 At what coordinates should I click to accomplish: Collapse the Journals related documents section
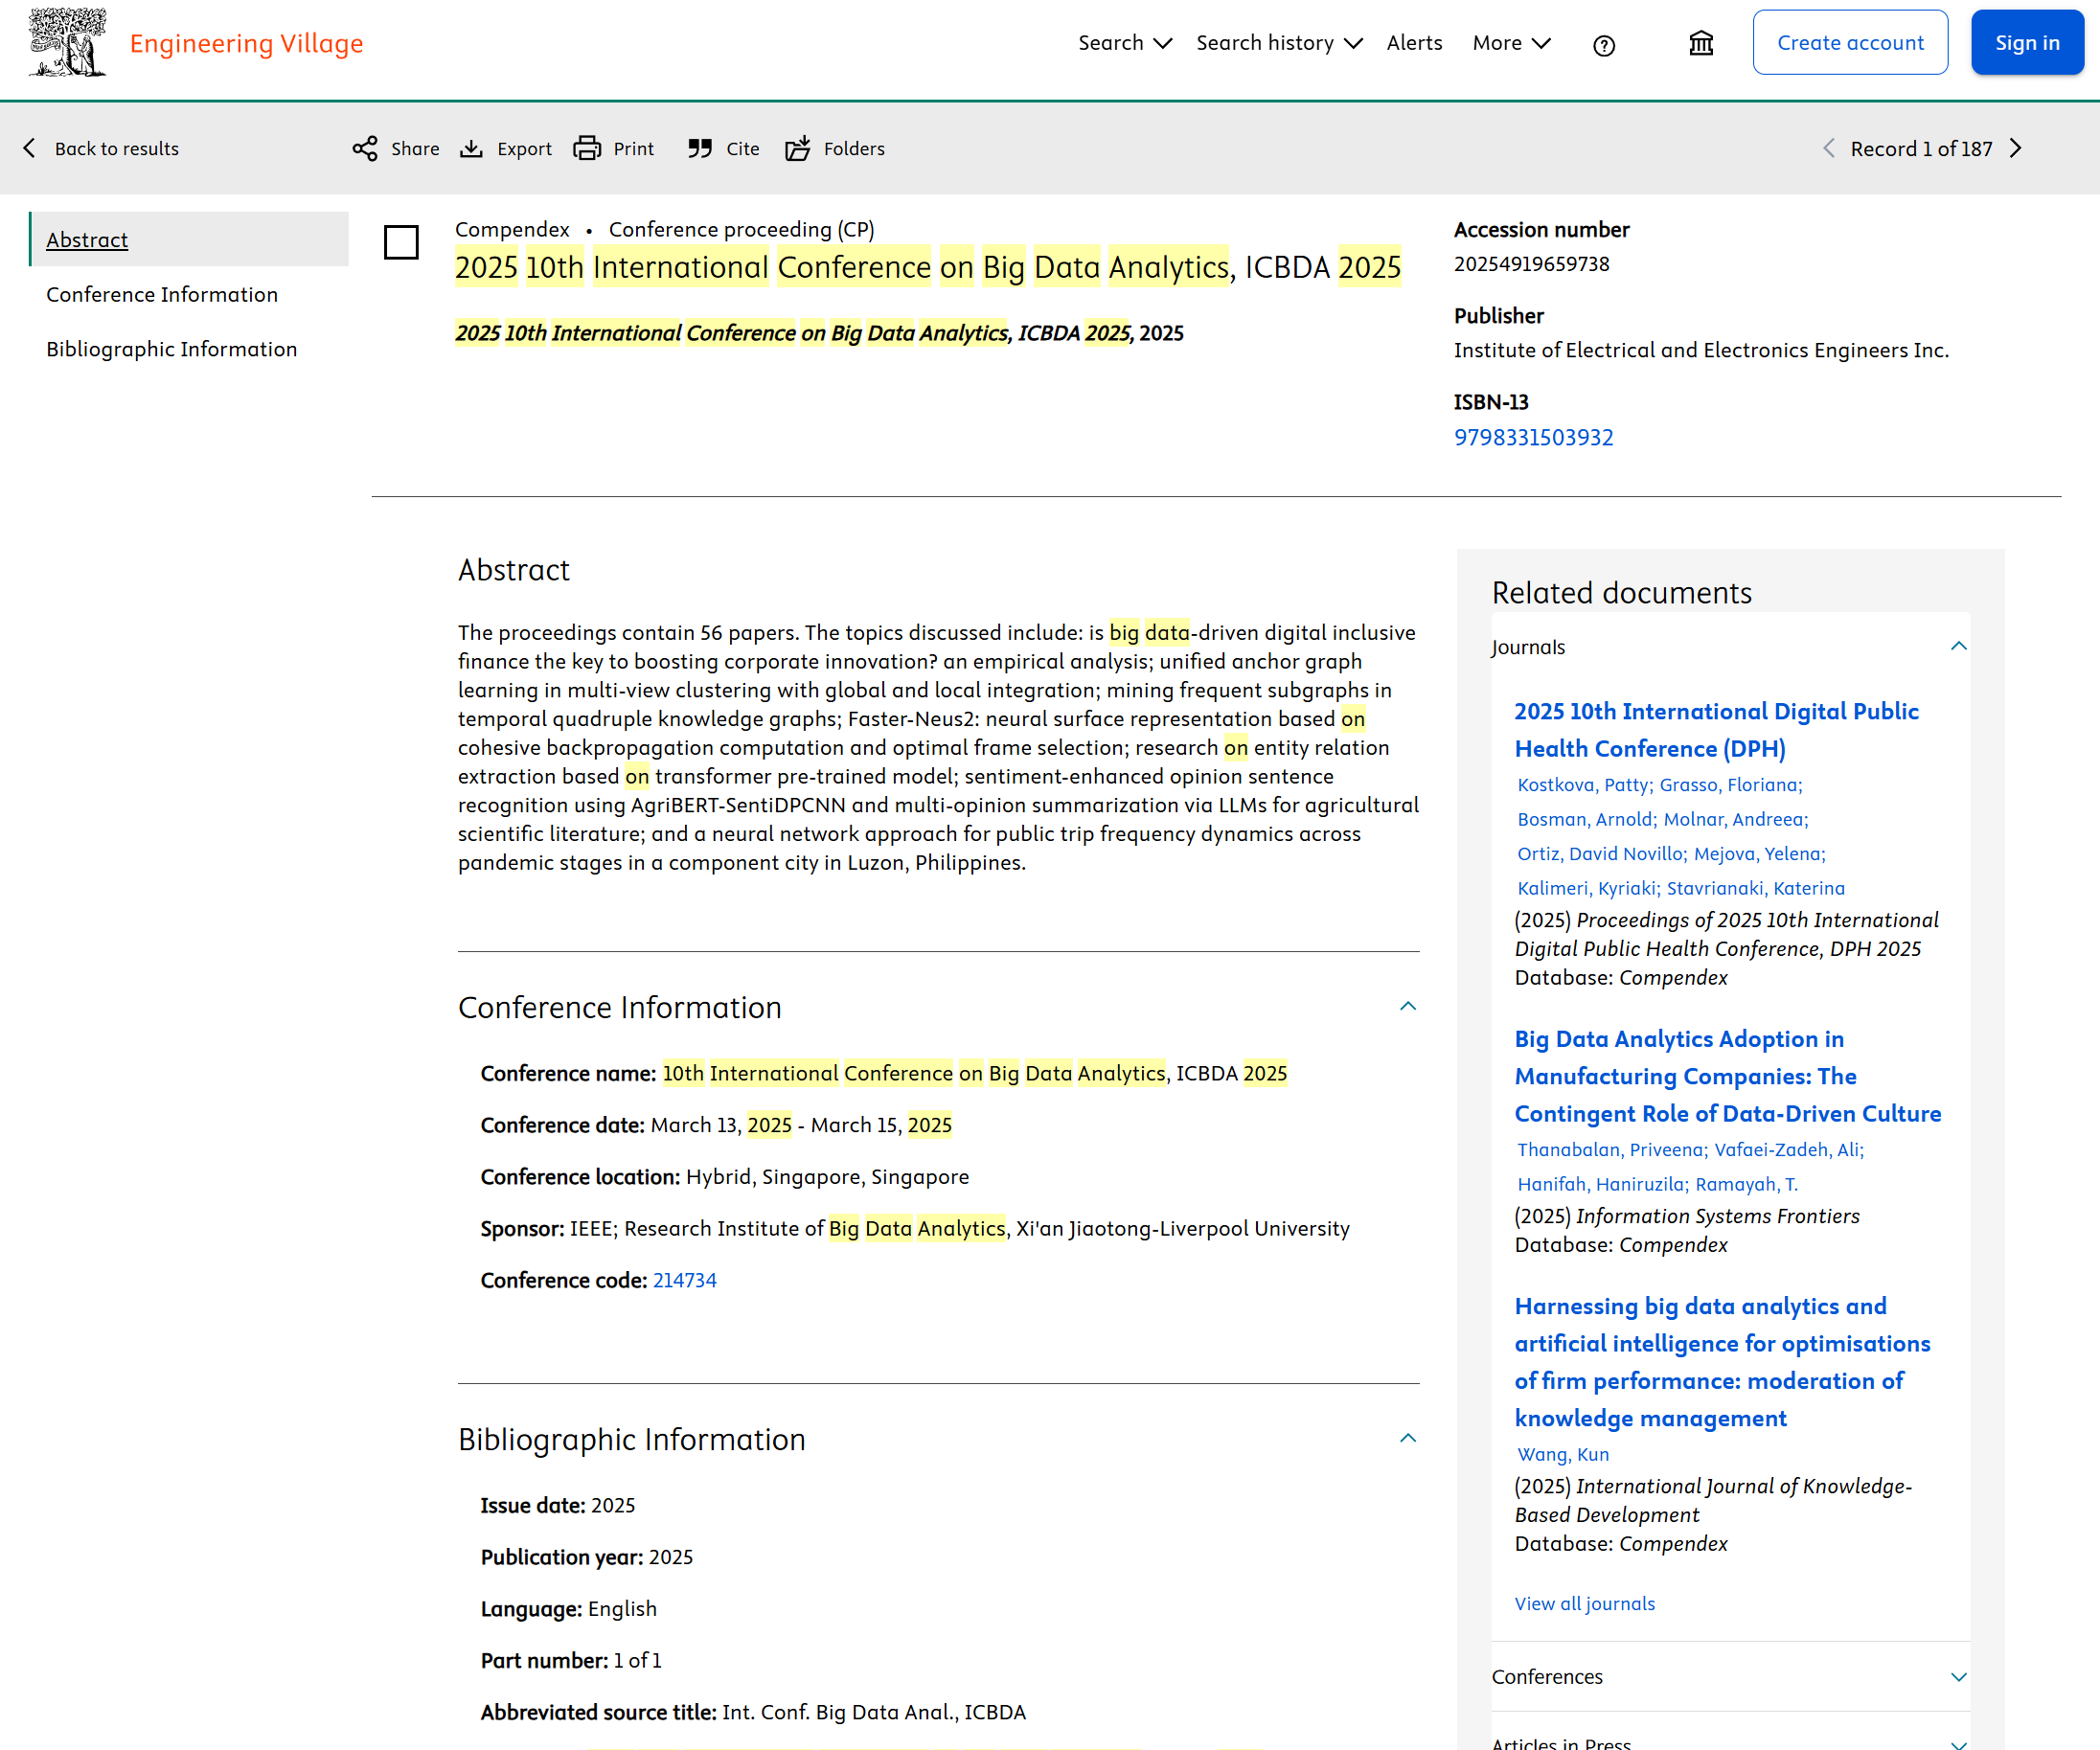1958,647
